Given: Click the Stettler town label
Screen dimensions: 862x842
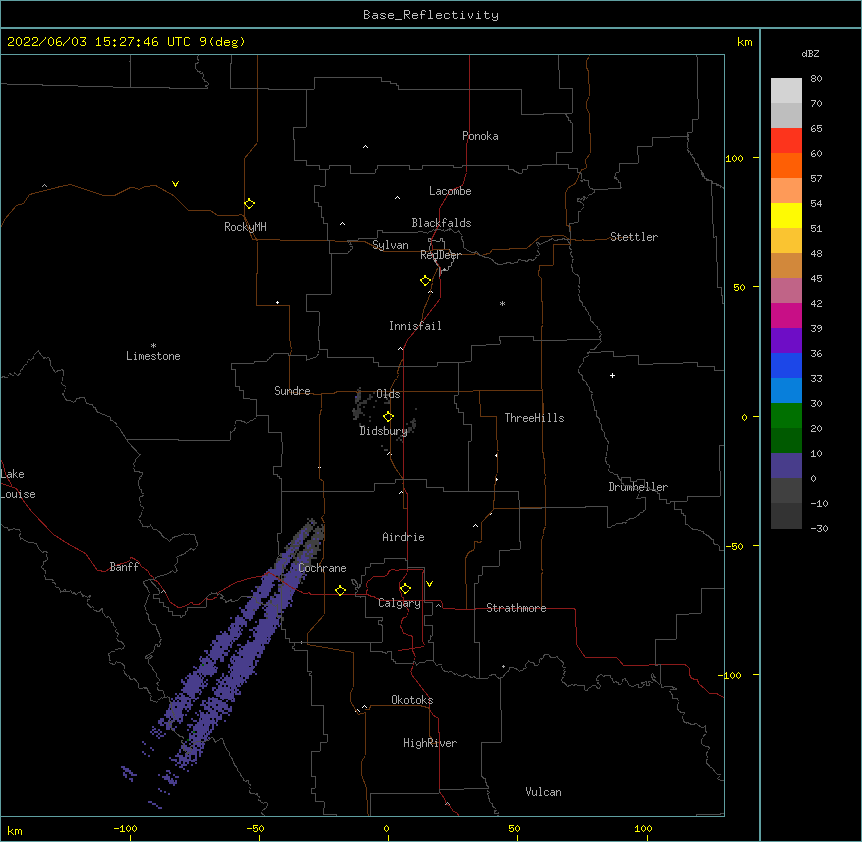Looking at the screenshot, I should (634, 237).
